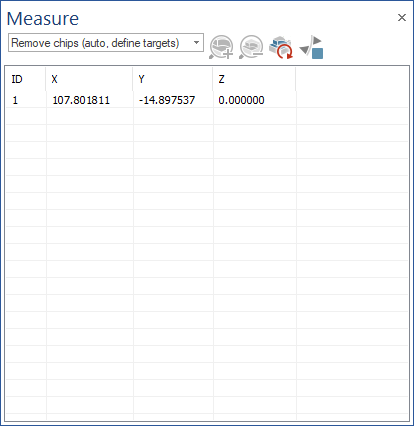Click the divider between X and Y headers
The image size is (414, 426).
pos(133,79)
